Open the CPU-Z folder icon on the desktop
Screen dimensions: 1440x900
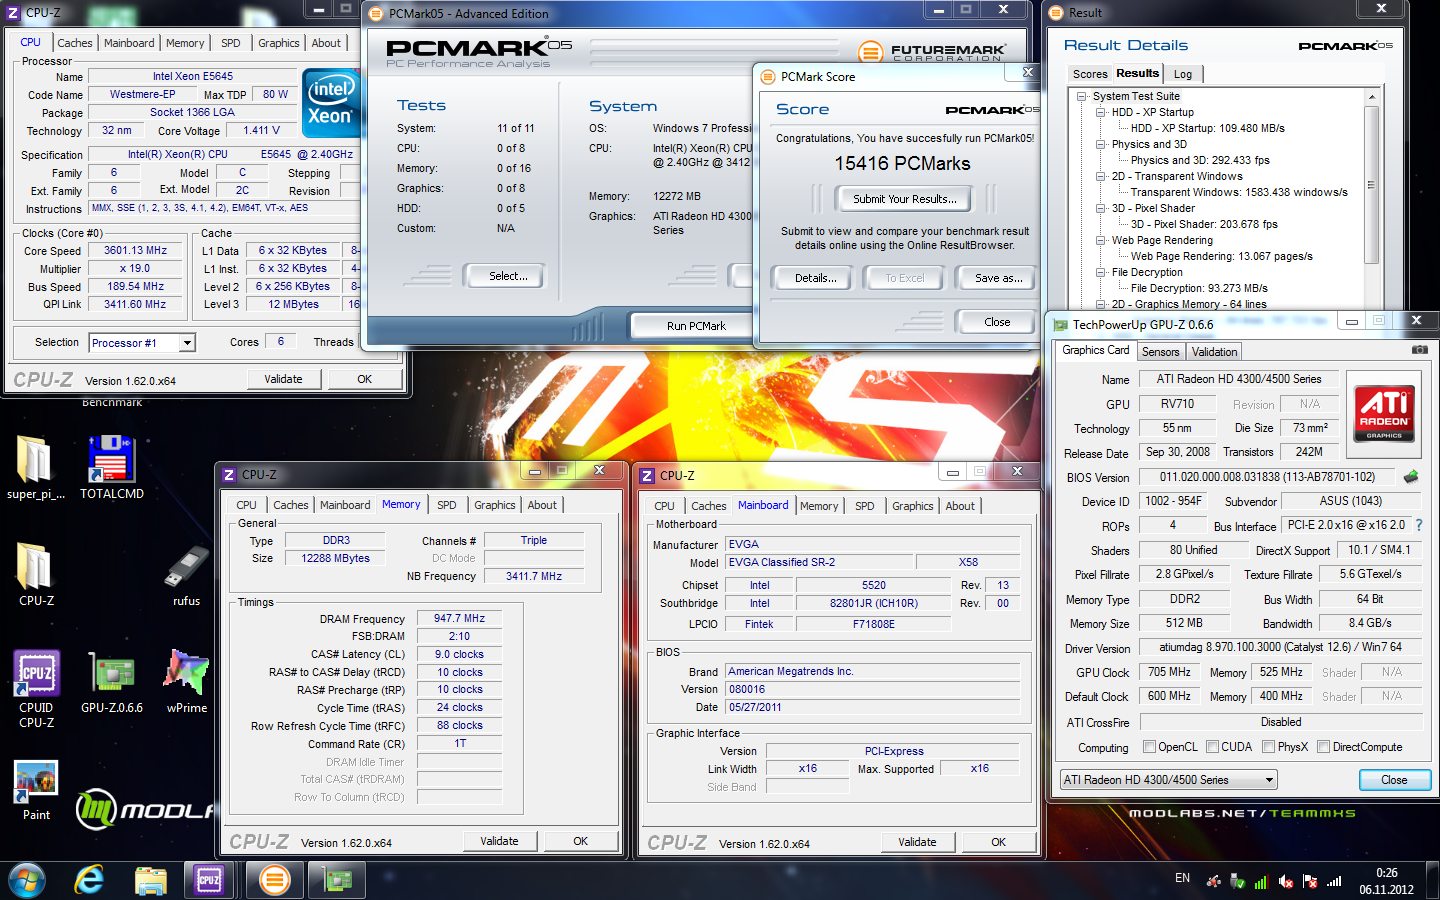tap(36, 573)
